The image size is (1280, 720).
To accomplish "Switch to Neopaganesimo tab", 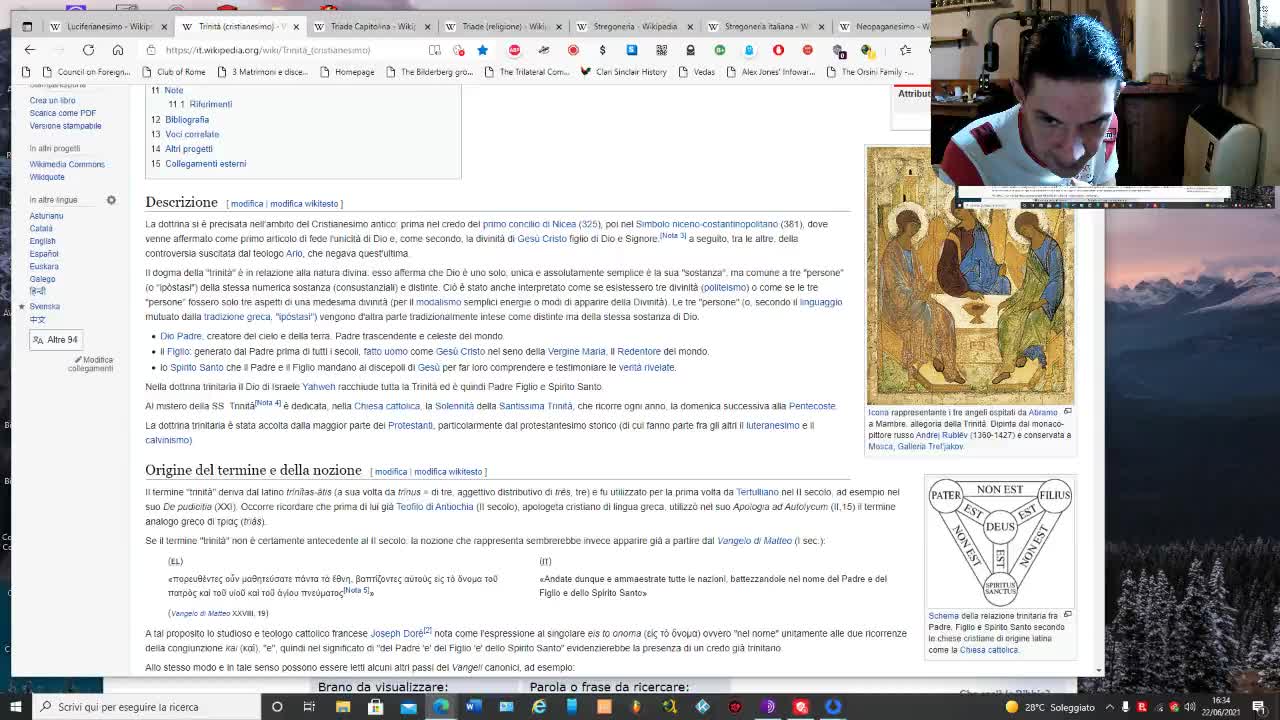I will (884, 26).
